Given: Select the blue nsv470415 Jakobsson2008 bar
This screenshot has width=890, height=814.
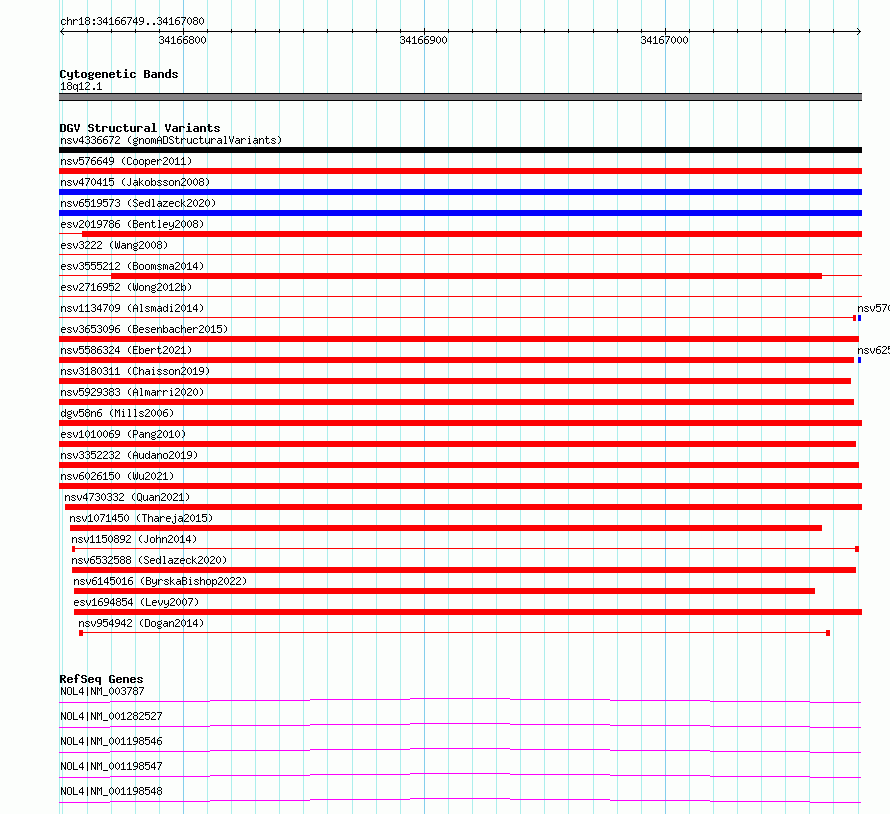Looking at the screenshot, I should [460, 192].
